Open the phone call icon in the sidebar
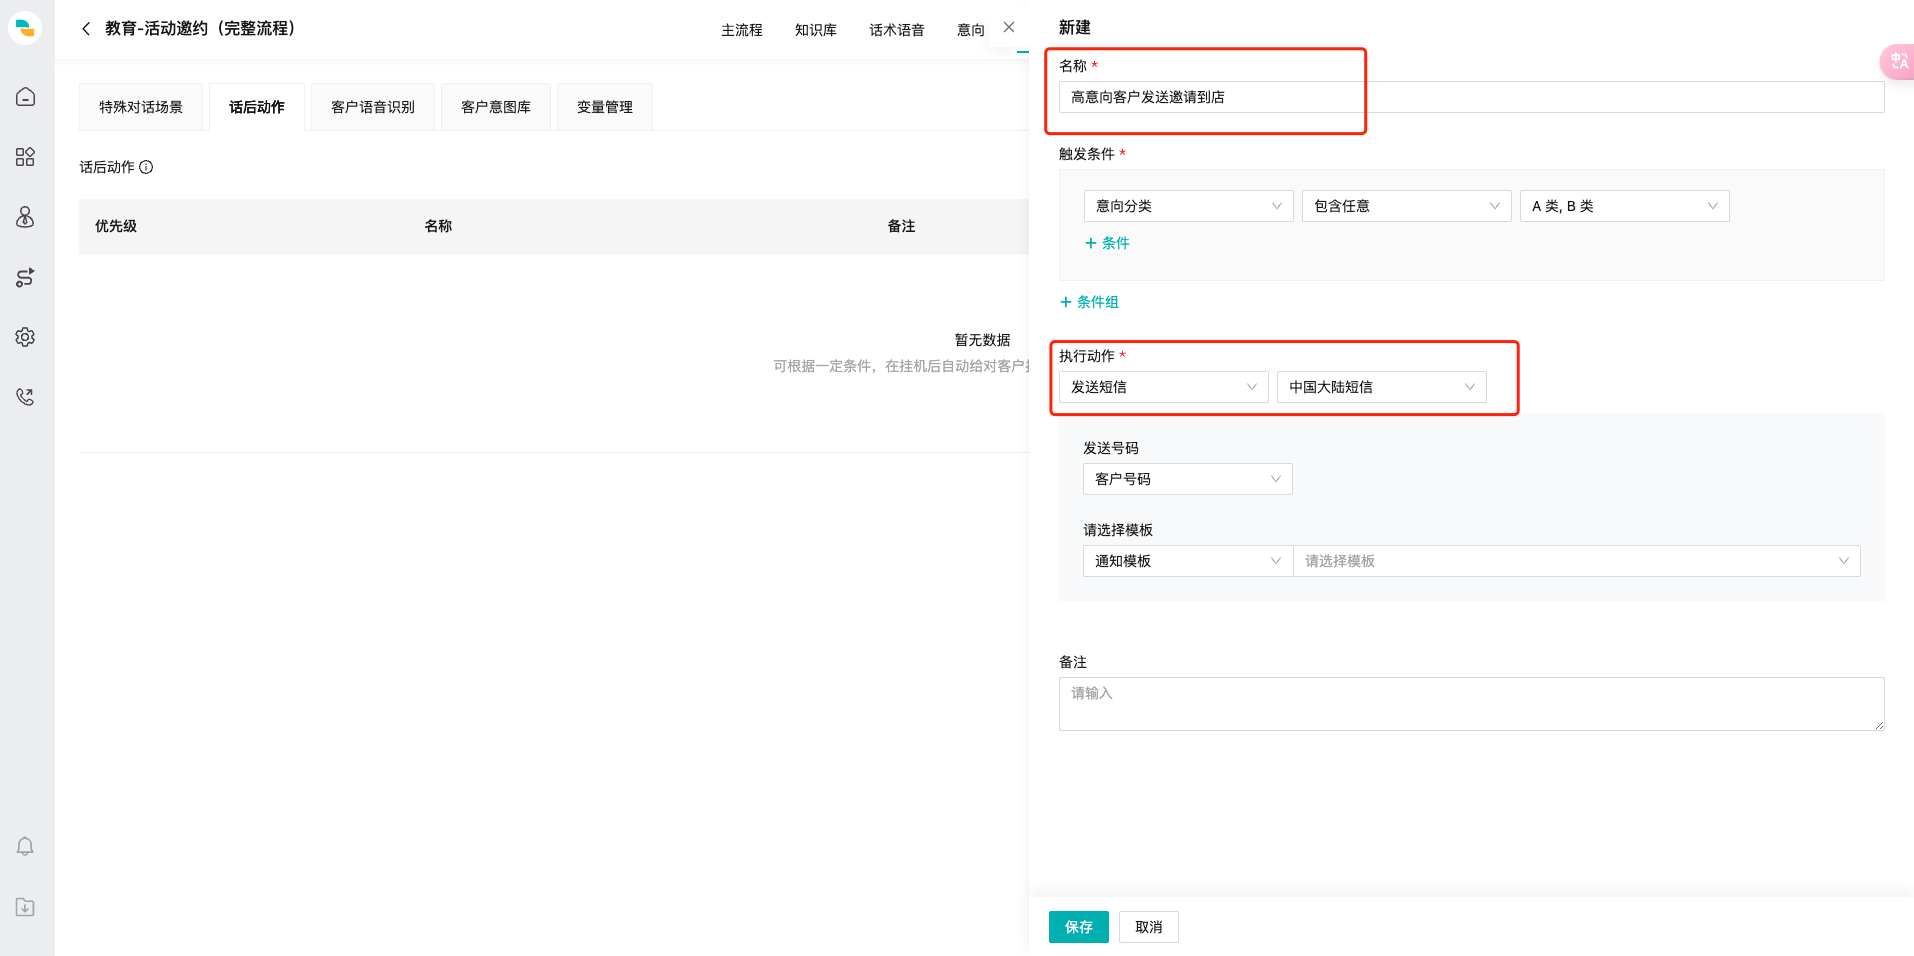This screenshot has height=956, width=1914. [x=25, y=397]
